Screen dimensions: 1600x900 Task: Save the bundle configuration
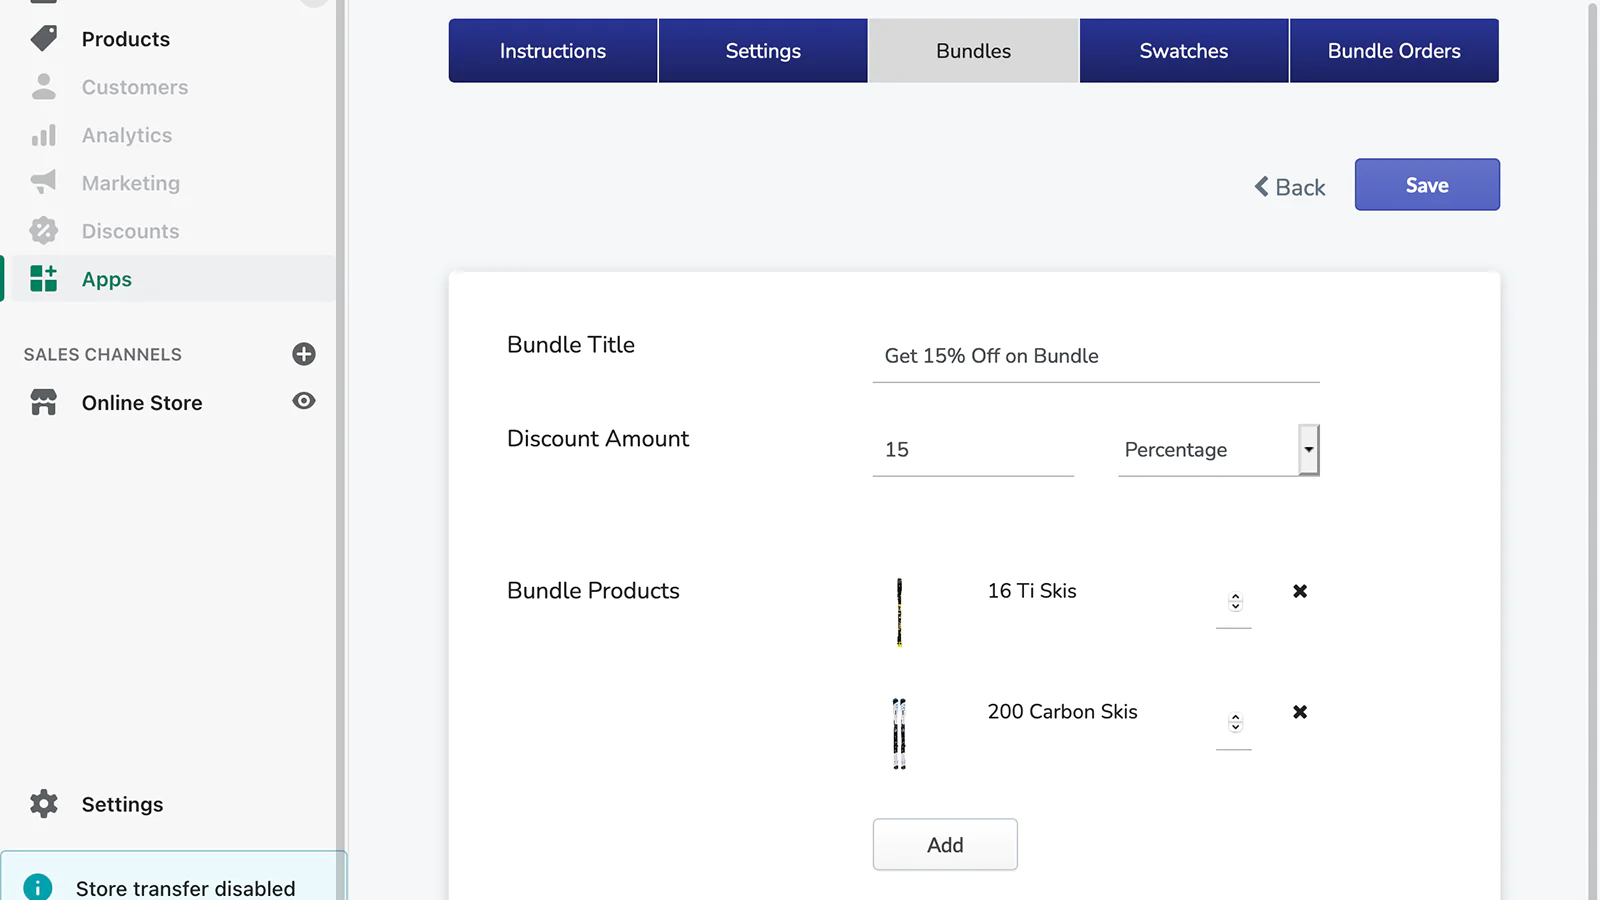[x=1427, y=184]
